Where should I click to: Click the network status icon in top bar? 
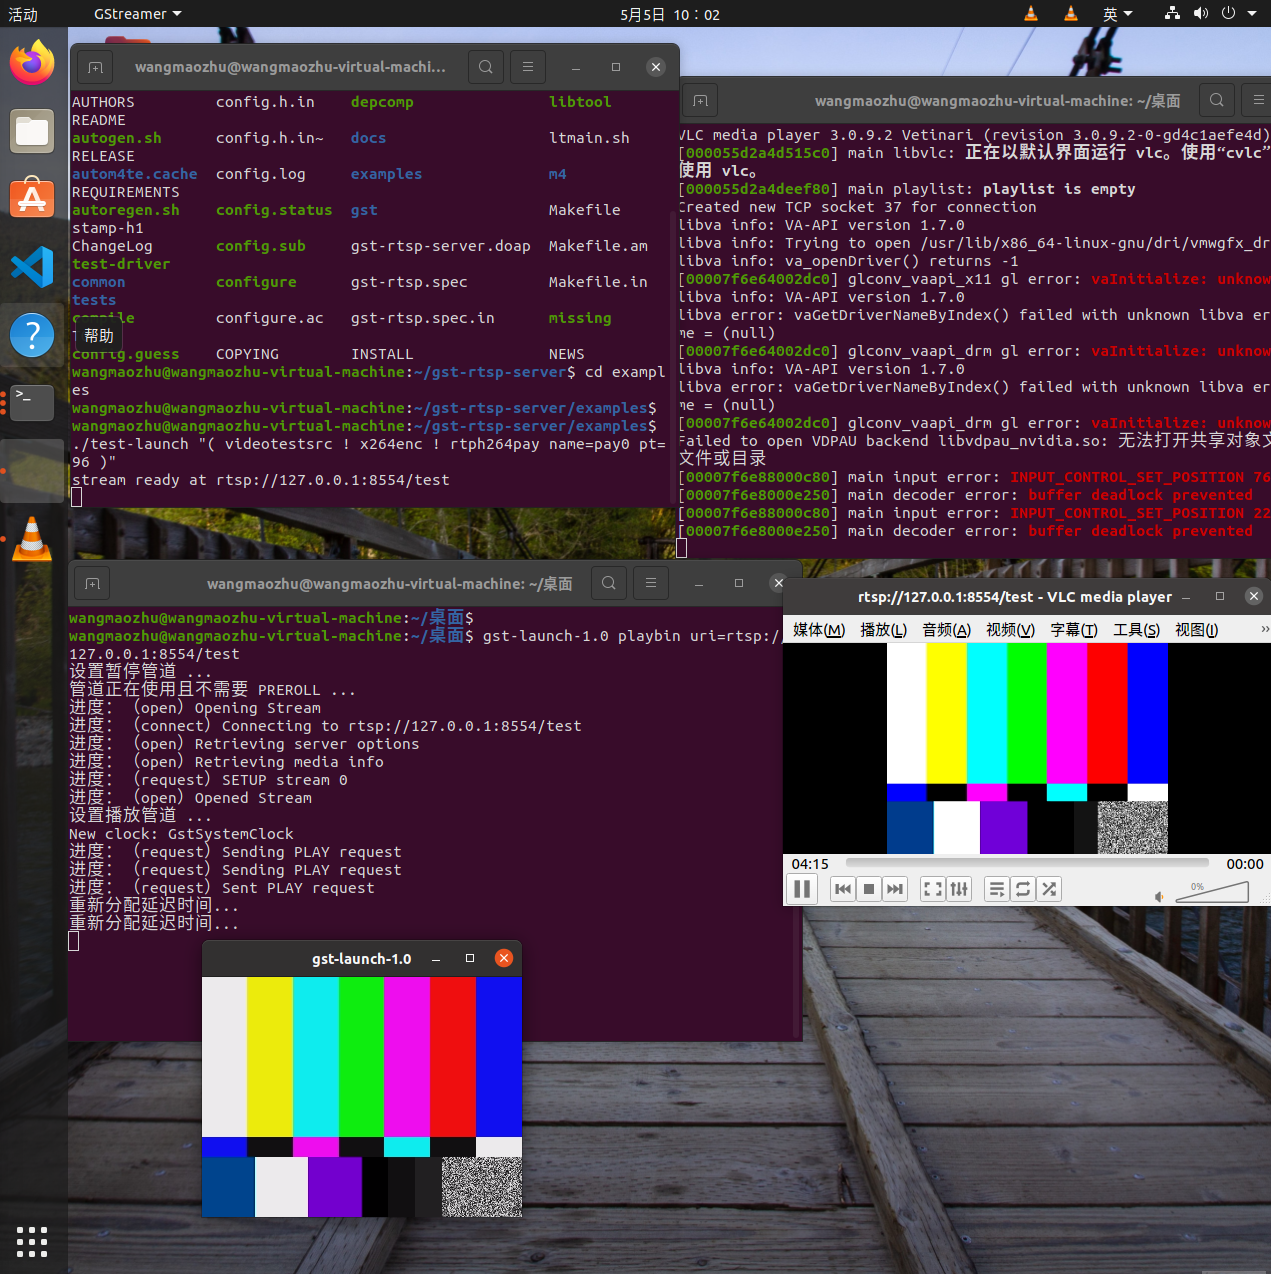[1172, 14]
